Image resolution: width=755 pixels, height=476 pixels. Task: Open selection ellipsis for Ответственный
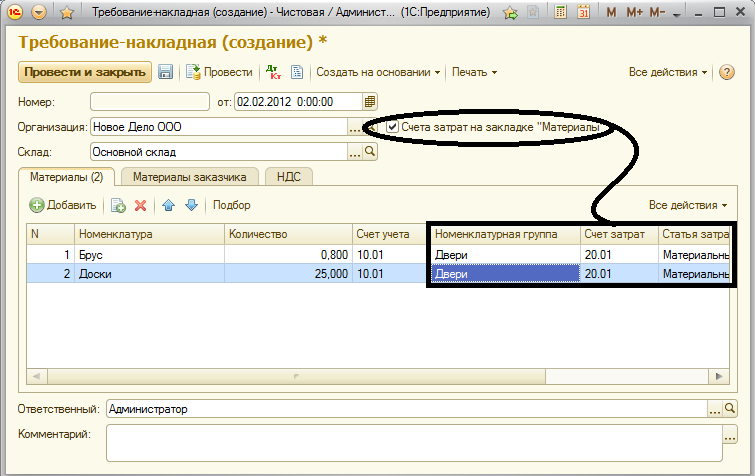point(715,409)
